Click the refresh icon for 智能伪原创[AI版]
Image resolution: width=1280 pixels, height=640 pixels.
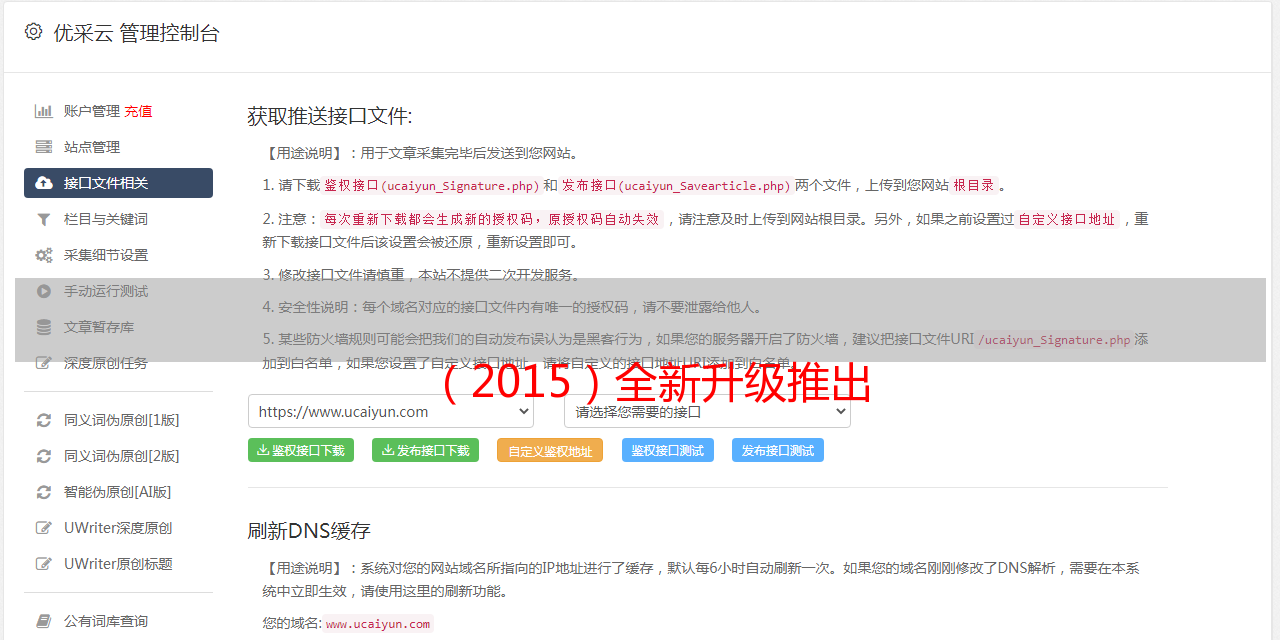click(x=44, y=492)
